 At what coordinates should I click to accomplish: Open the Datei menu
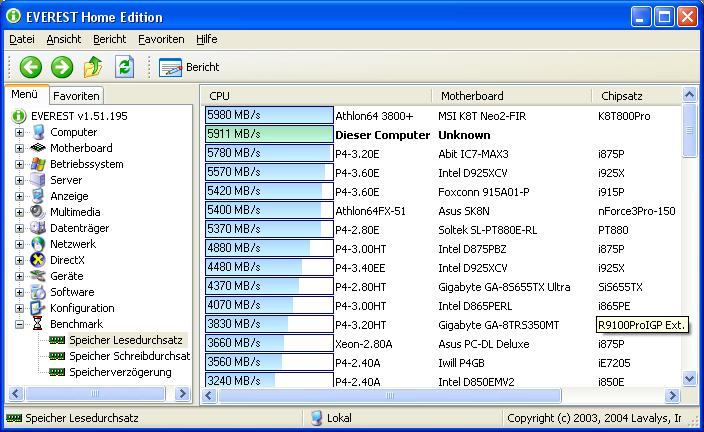pos(22,40)
